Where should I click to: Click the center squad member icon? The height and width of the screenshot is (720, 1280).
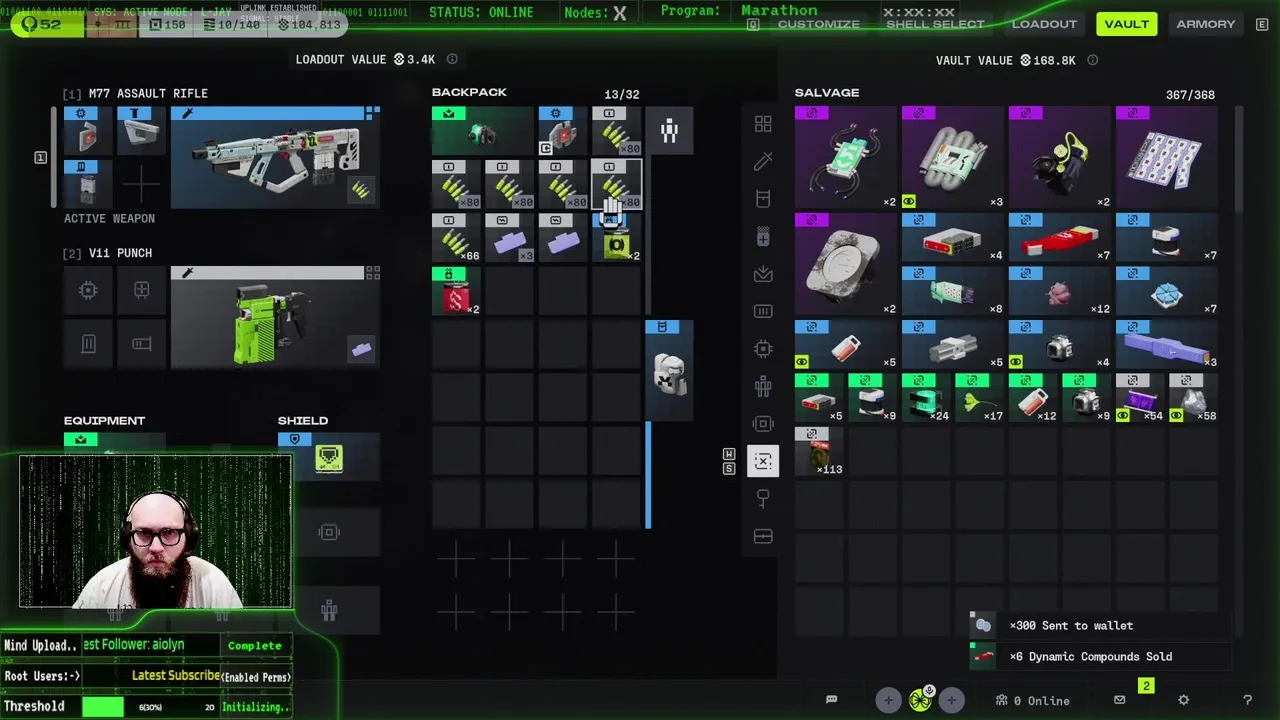[920, 700]
